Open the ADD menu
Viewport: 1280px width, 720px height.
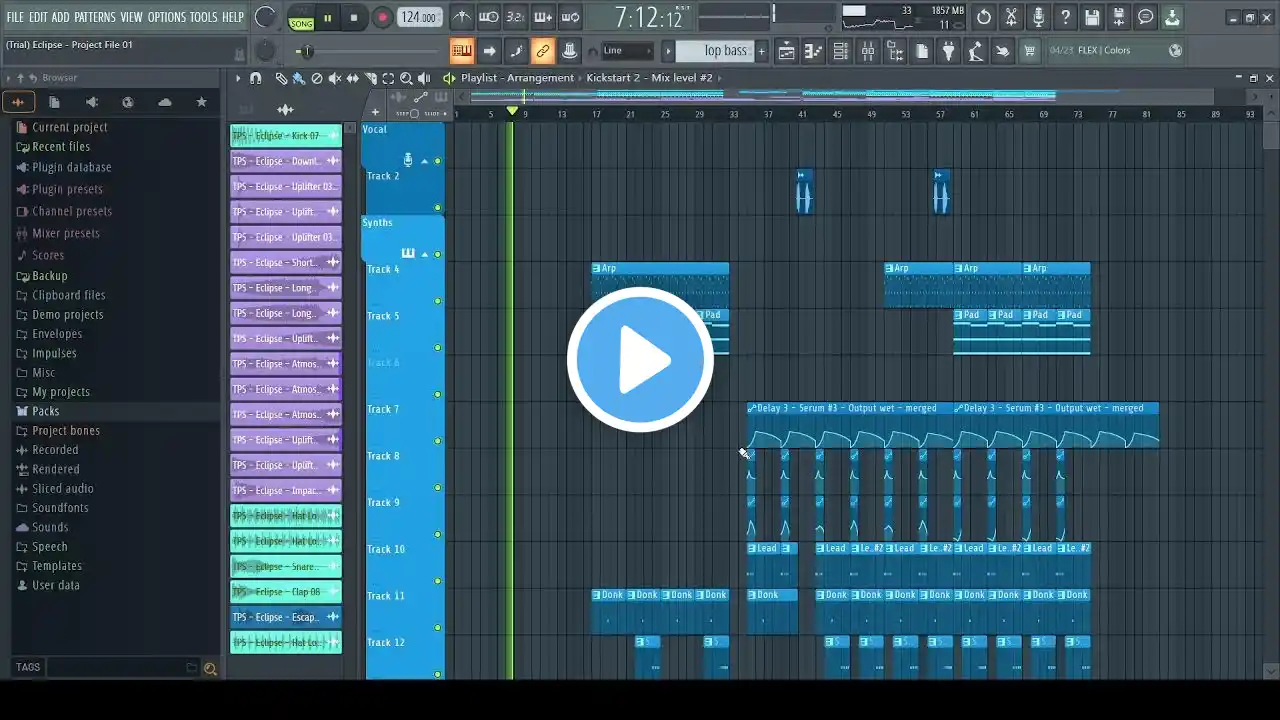click(x=61, y=17)
